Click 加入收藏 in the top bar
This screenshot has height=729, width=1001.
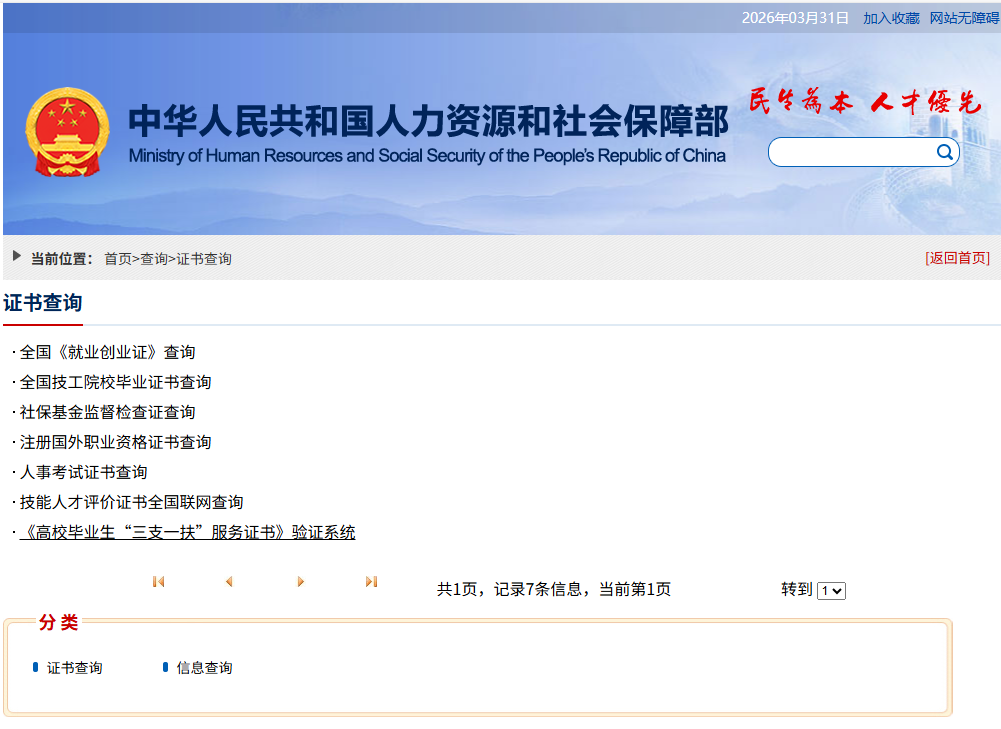point(891,18)
